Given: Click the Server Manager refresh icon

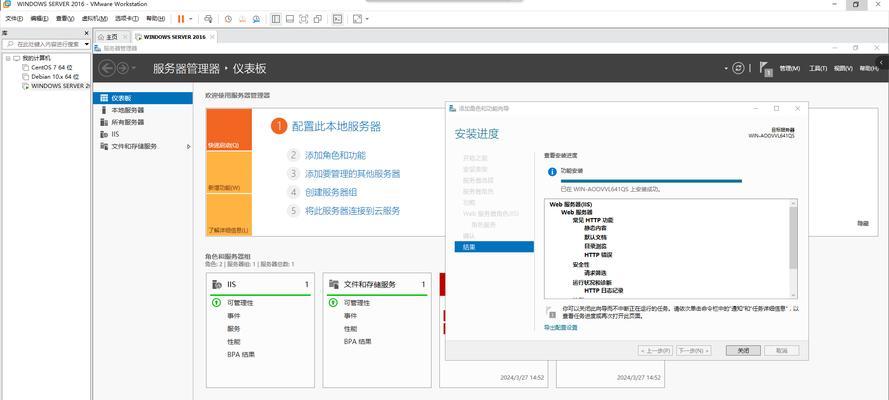Looking at the screenshot, I should pos(738,68).
